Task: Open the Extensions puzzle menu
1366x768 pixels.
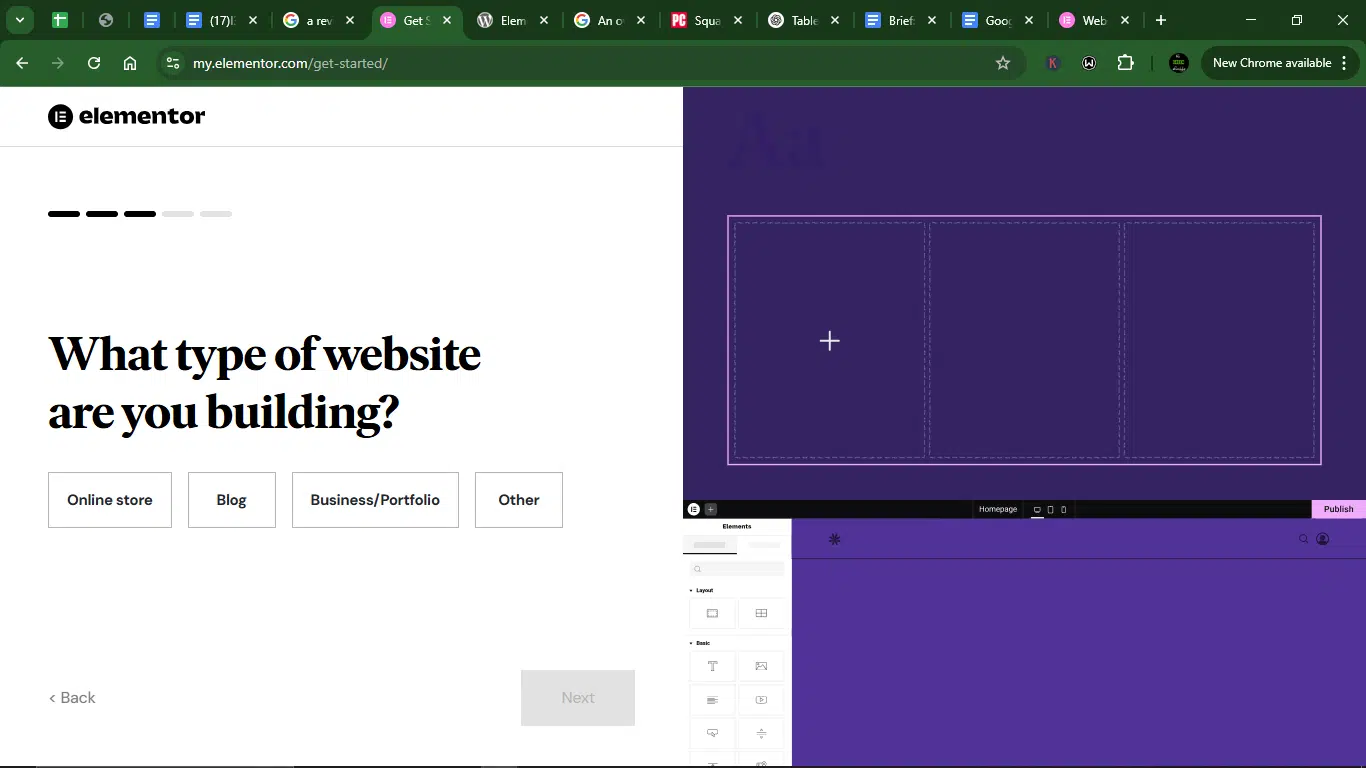Action: tap(1126, 63)
